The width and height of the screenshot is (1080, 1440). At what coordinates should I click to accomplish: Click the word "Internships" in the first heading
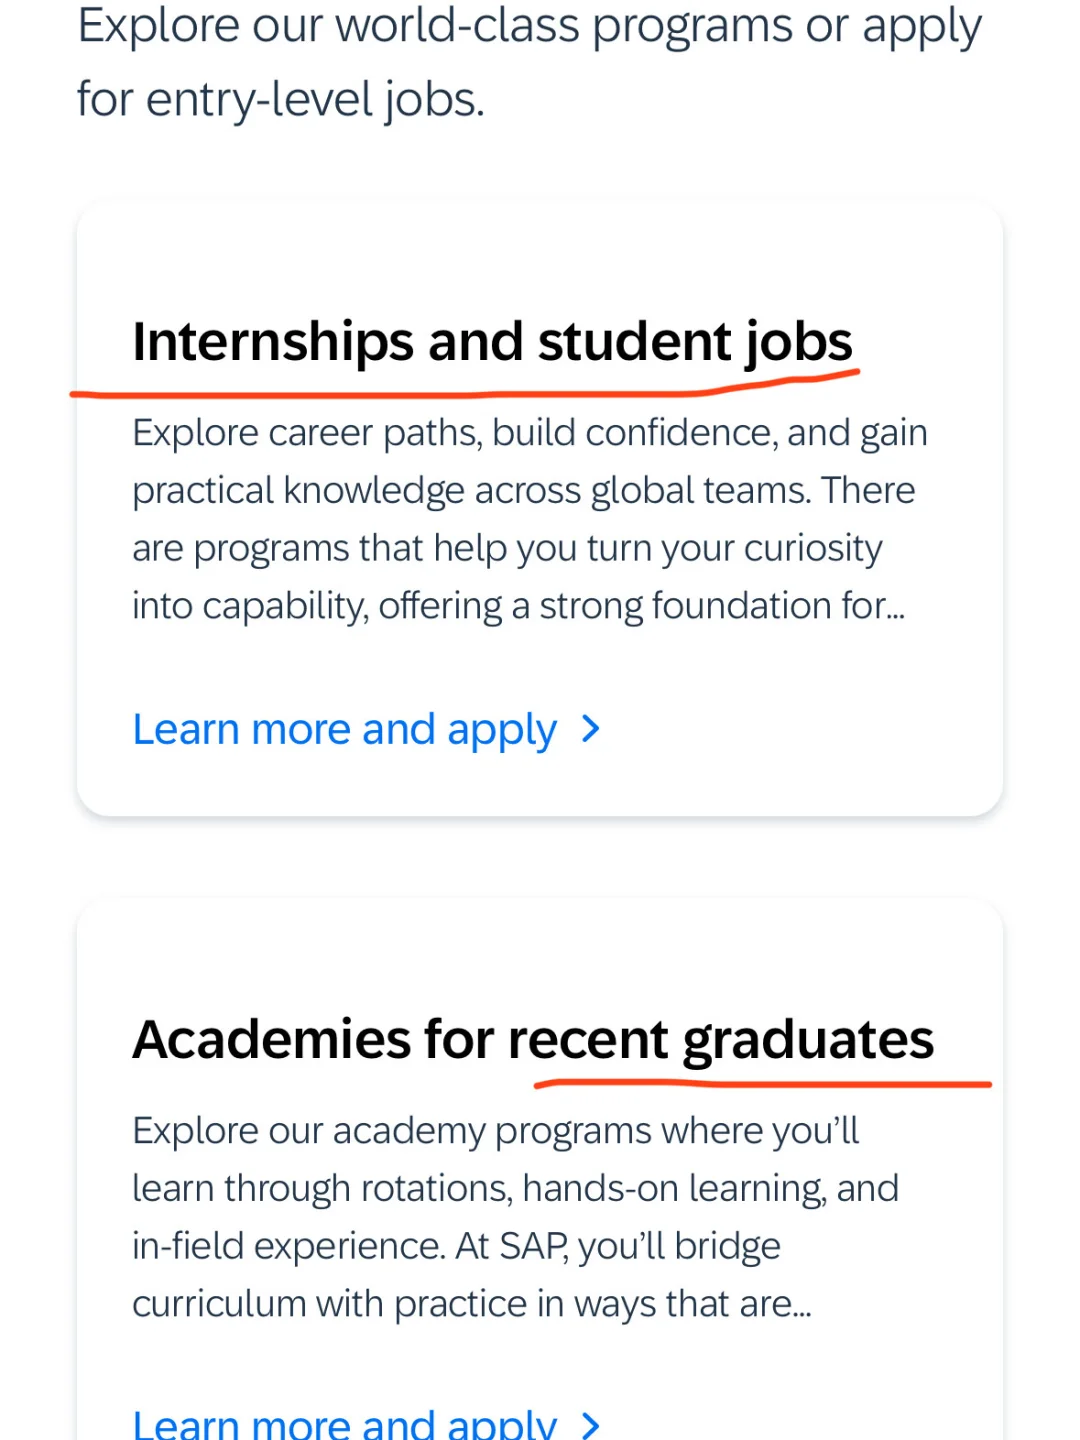click(x=273, y=342)
